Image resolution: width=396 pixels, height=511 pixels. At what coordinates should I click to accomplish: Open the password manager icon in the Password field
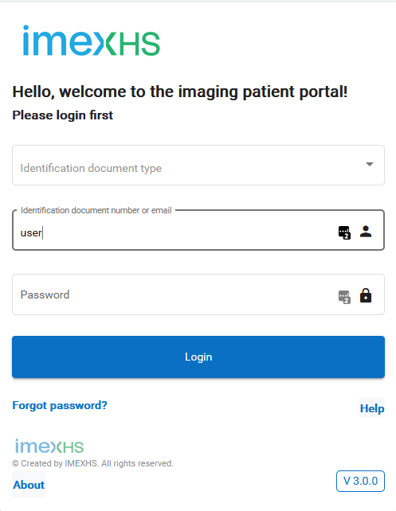pos(344,297)
